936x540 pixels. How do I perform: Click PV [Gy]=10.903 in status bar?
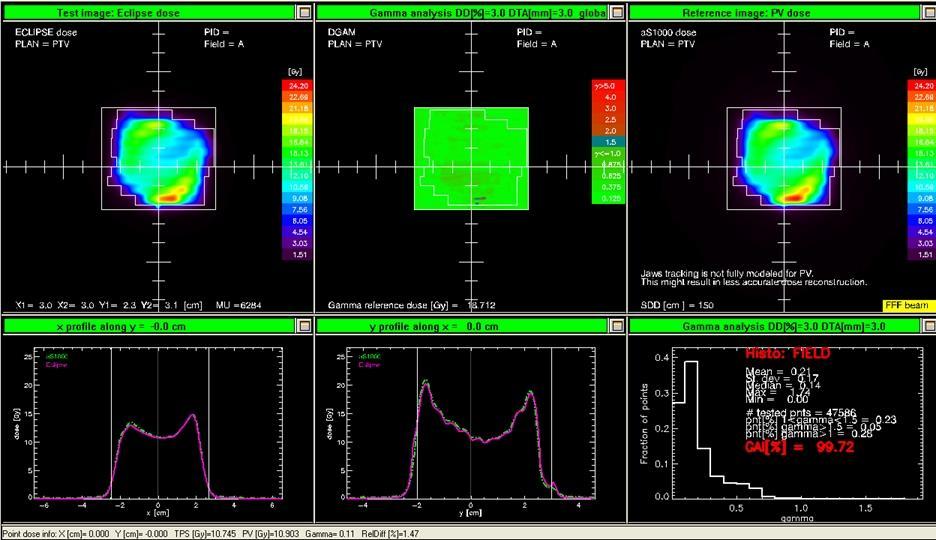[269, 533]
